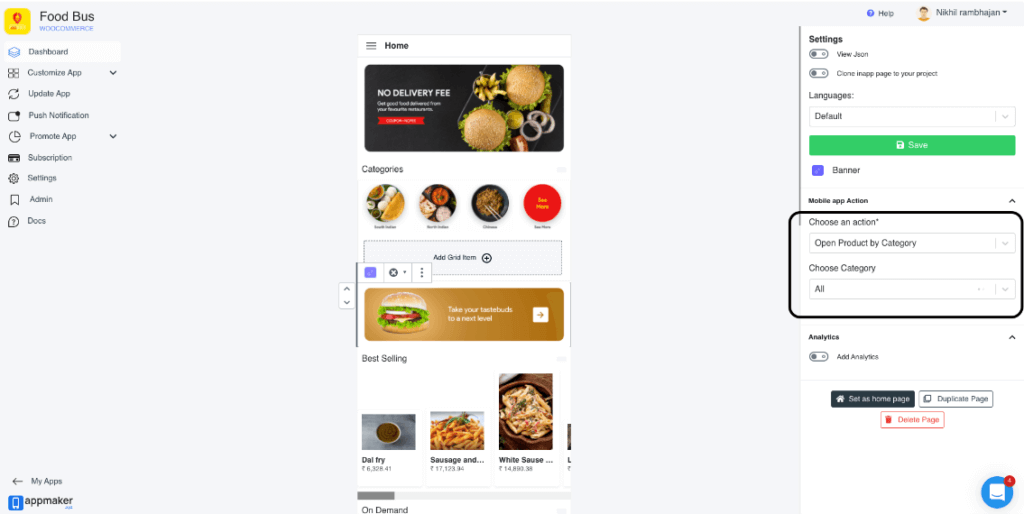Click the Help question mark icon

pos(870,13)
